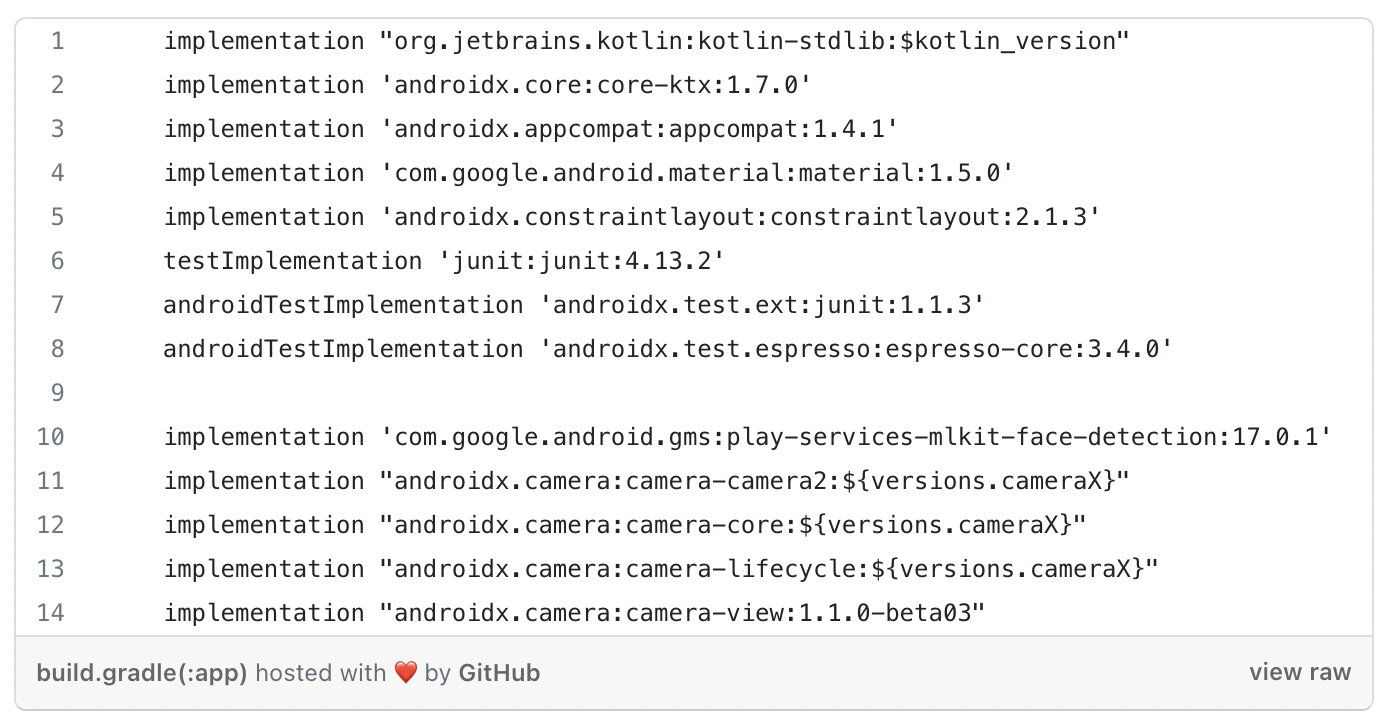
Task: Select line number 11
Action: click(50, 481)
